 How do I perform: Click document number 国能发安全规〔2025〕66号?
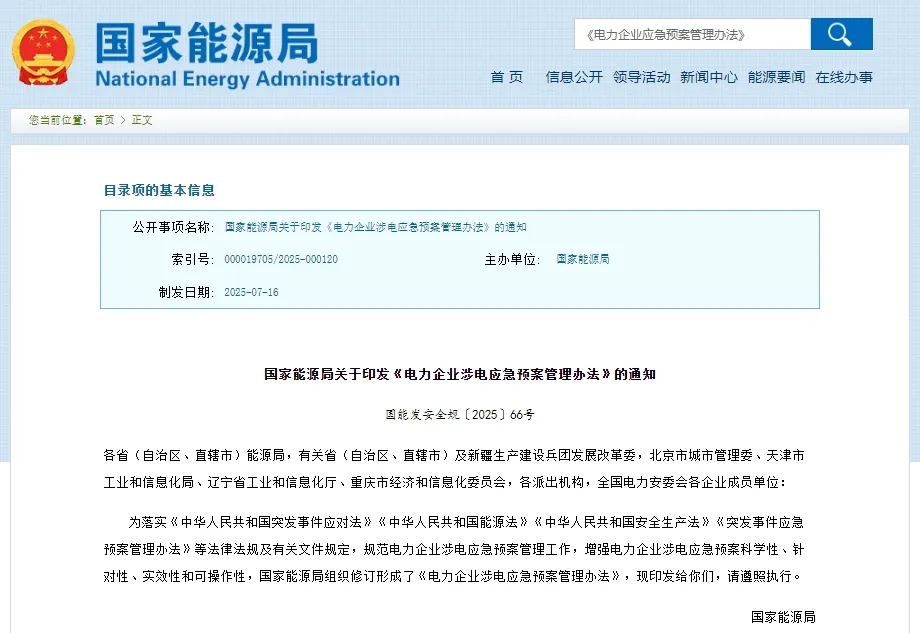(x=460, y=413)
